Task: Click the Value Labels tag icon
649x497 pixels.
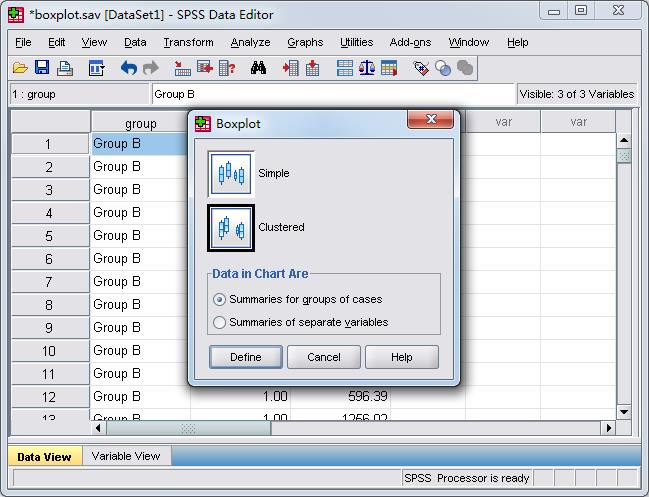Action: click(421, 68)
